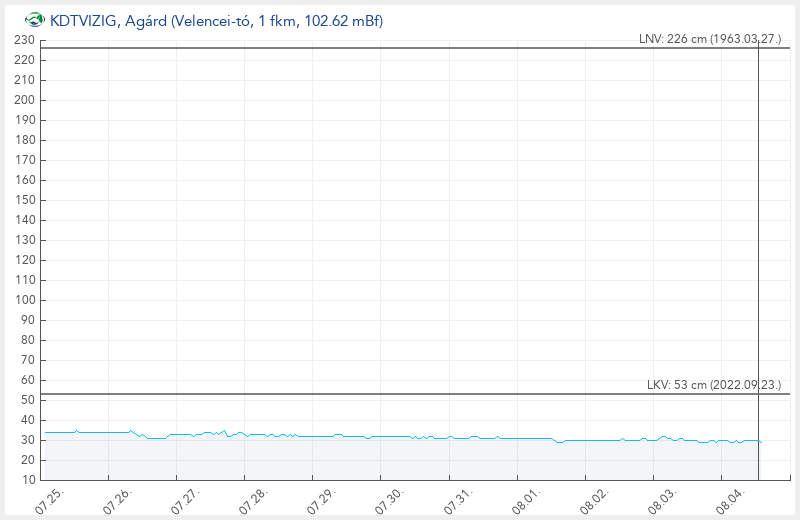Click the 30 value on y-axis
The image size is (800, 520).
(x=28, y=440)
